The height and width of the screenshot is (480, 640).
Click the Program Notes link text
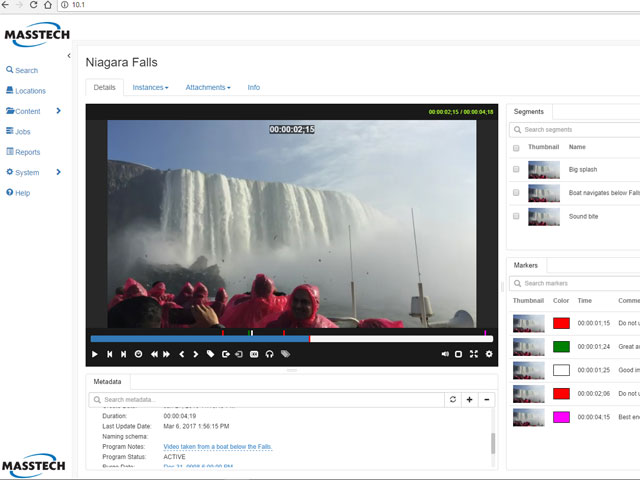click(x=218, y=447)
